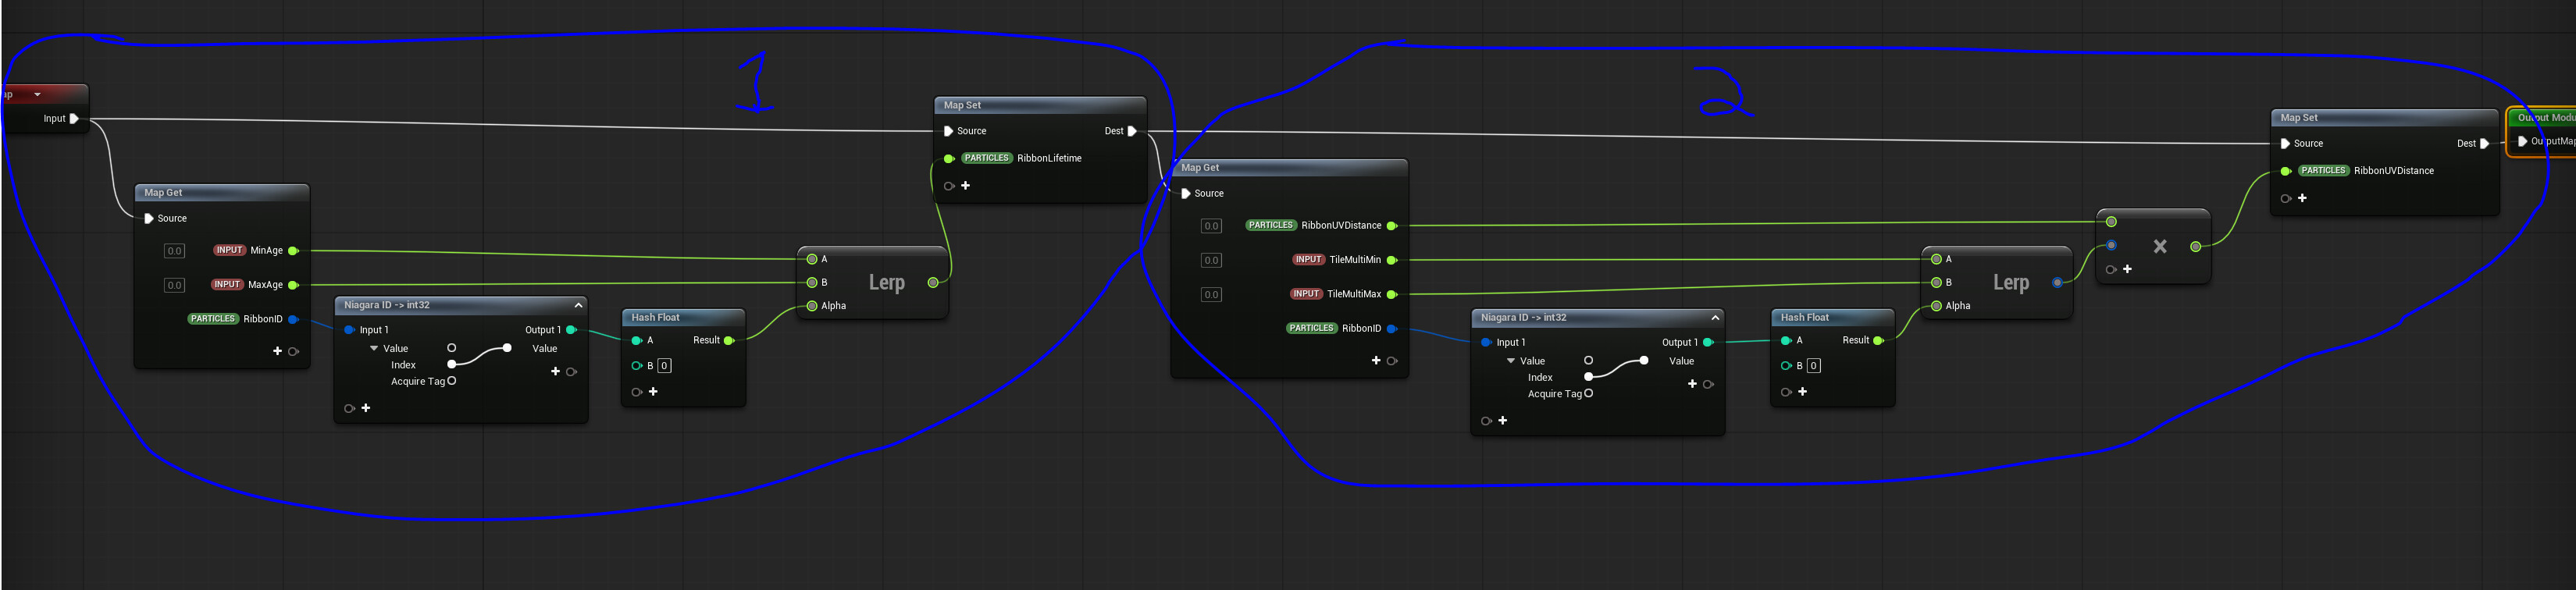Click the TileMultiMax output pin
Image resolution: width=2576 pixels, height=590 pixels.
pos(1391,295)
